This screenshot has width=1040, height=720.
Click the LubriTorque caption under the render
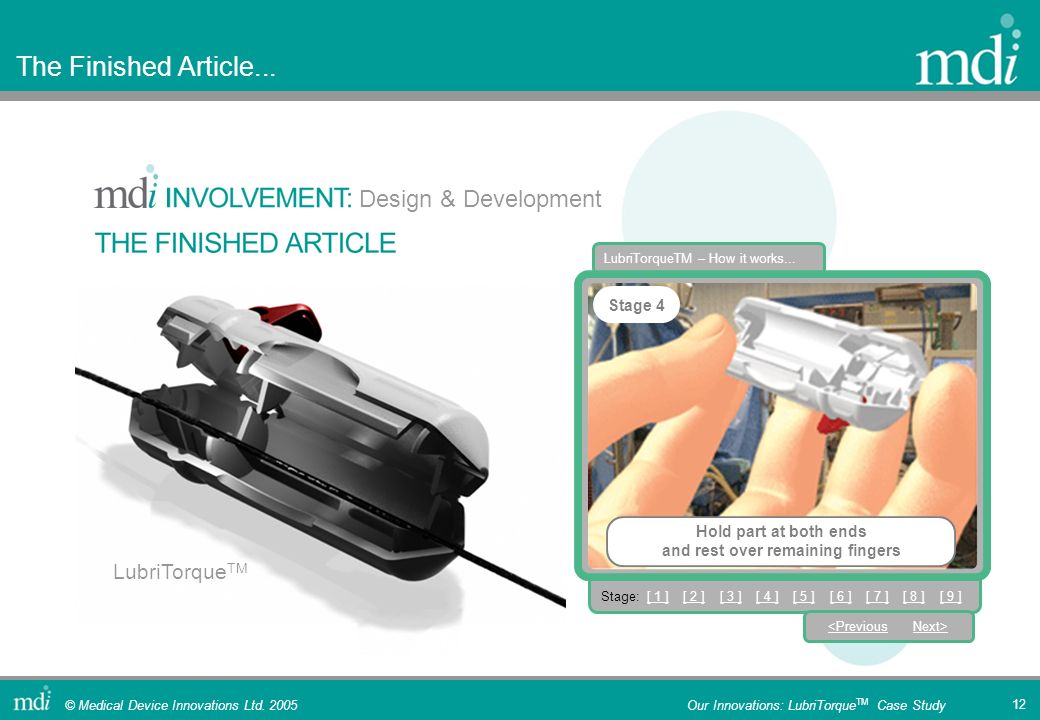[x=180, y=571]
